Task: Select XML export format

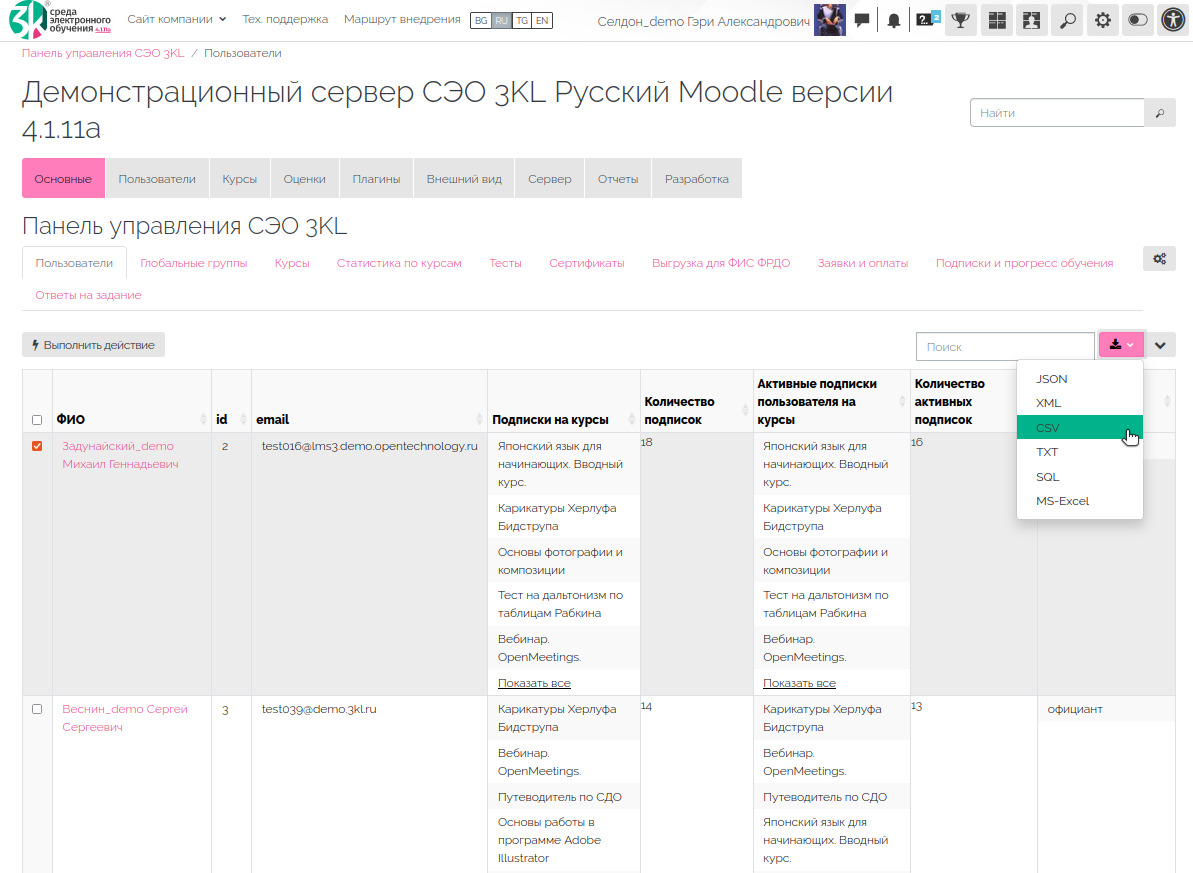Action: (1080, 403)
